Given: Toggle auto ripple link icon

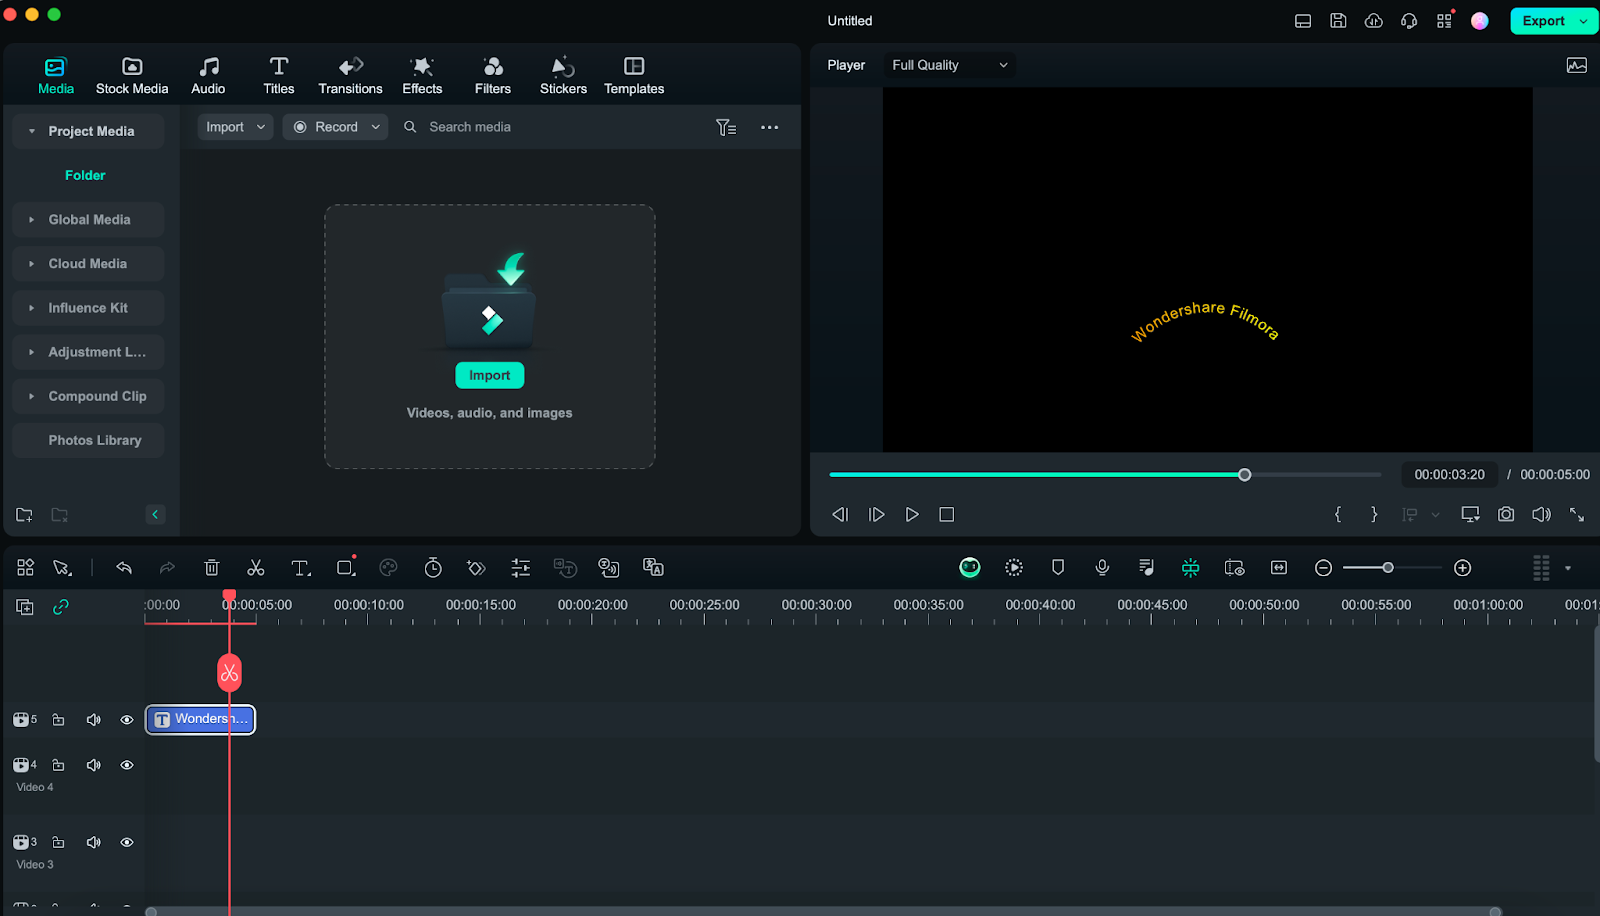Looking at the screenshot, I should coord(61,607).
